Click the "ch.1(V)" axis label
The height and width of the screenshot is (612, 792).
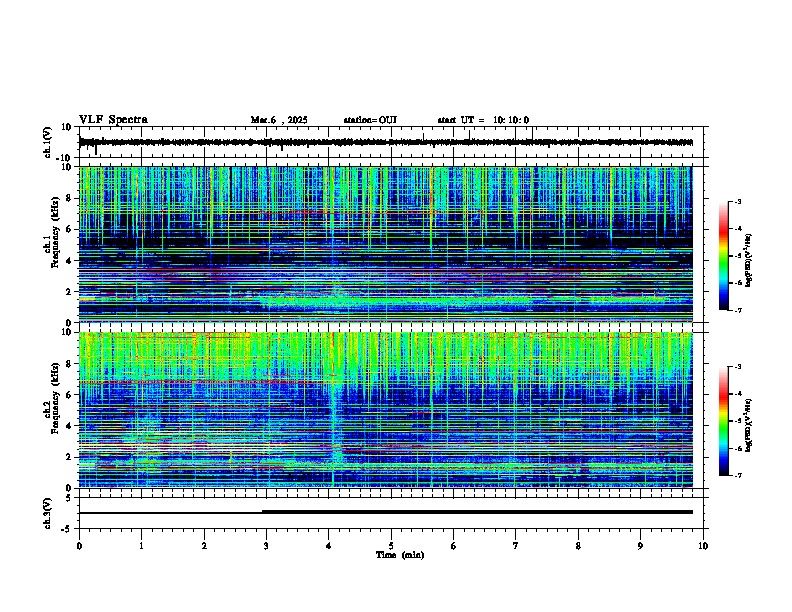(x=48, y=143)
